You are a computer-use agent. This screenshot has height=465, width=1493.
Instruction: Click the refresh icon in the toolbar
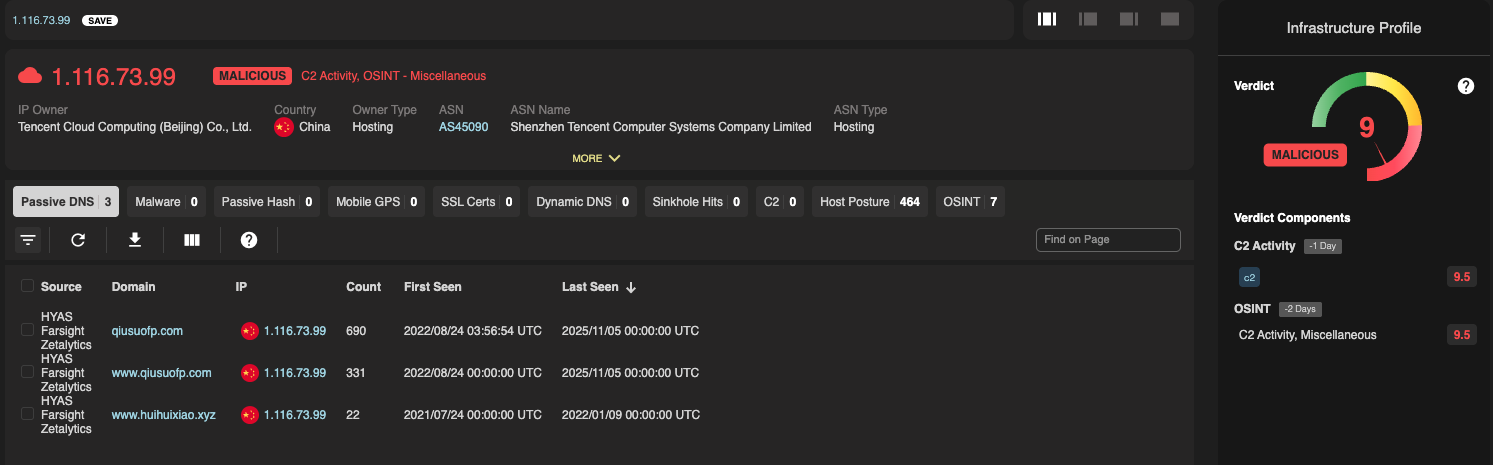tap(78, 240)
